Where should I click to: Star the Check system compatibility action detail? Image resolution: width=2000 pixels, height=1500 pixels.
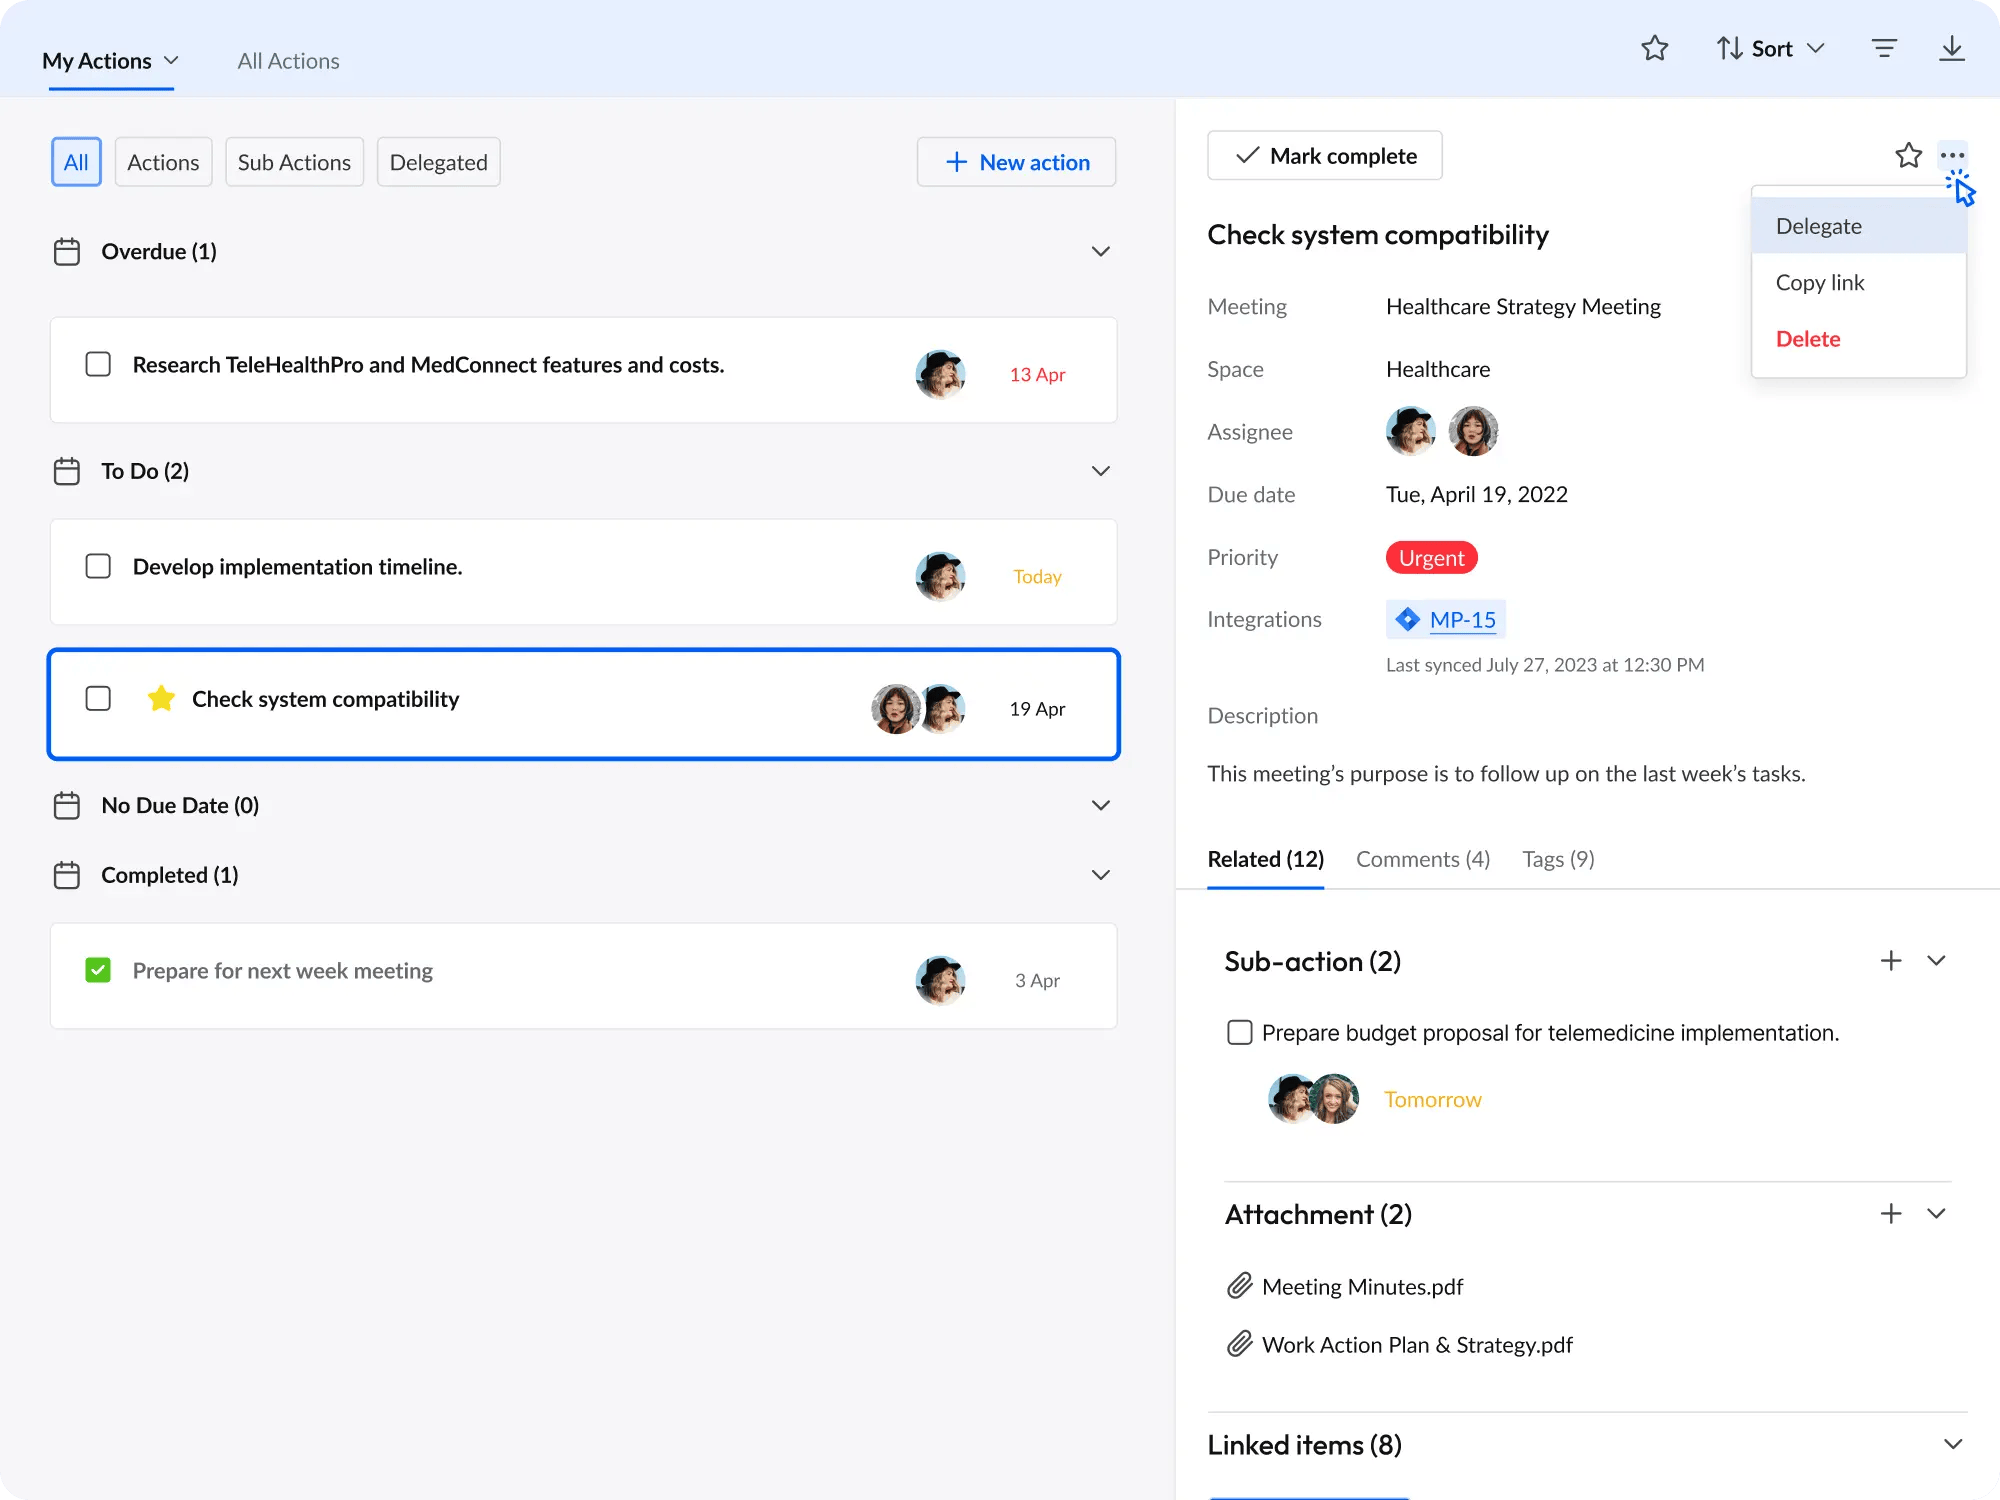point(1908,155)
